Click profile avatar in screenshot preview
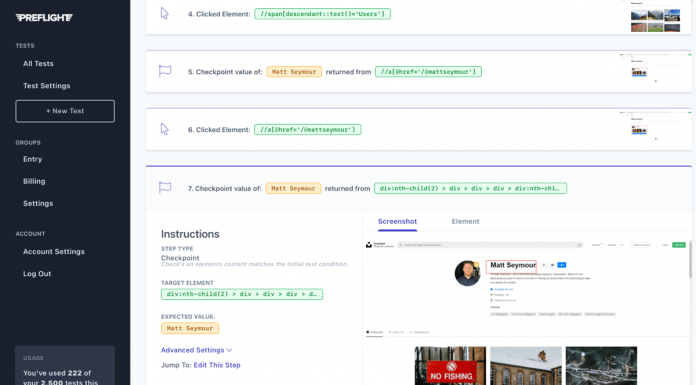696x385 pixels. point(467,273)
